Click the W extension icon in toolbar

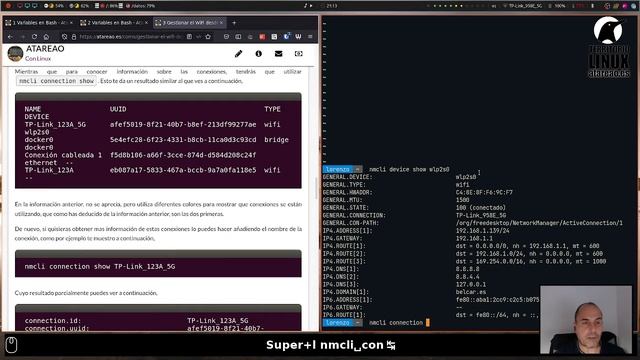tap(298, 37)
